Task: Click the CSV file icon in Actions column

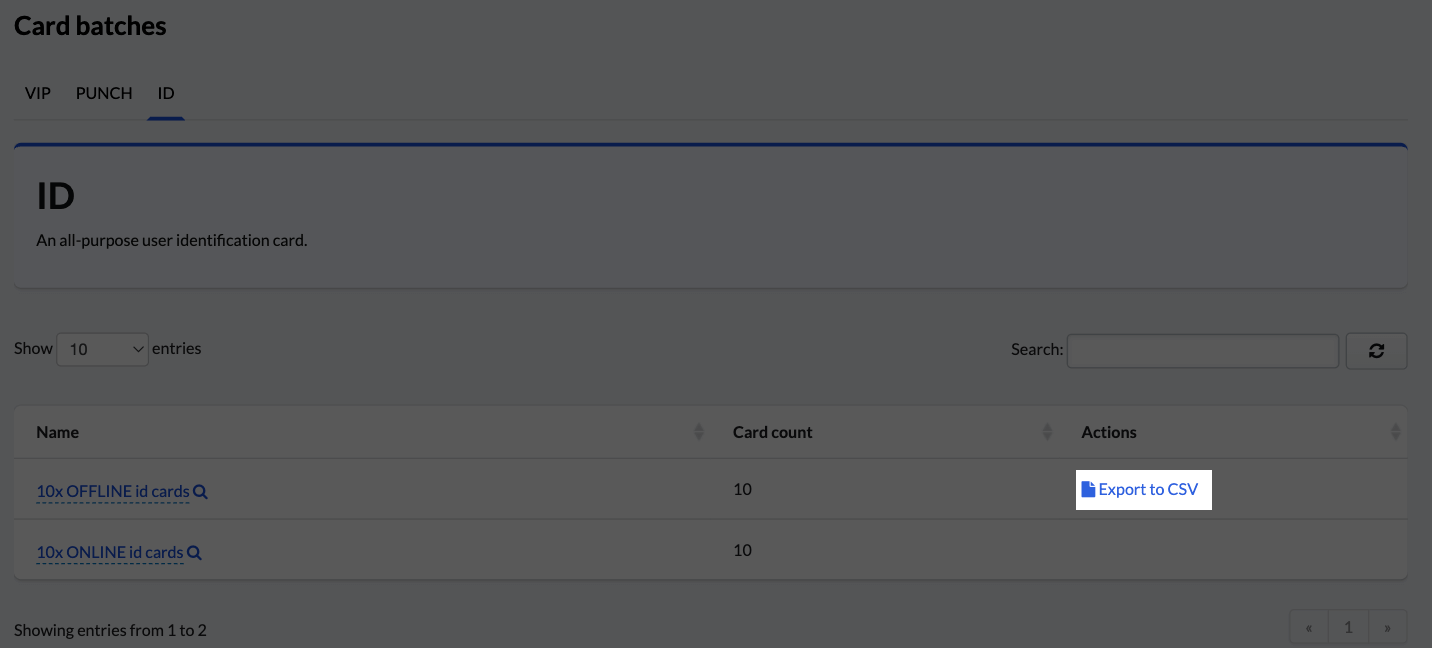Action: (1088, 489)
